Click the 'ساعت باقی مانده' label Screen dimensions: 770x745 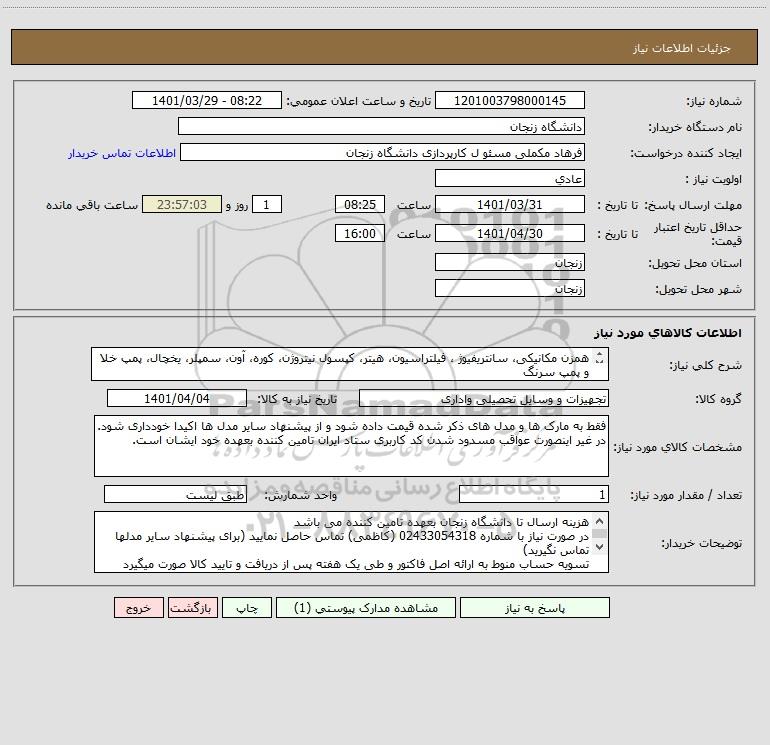pyautogui.click(x=92, y=205)
